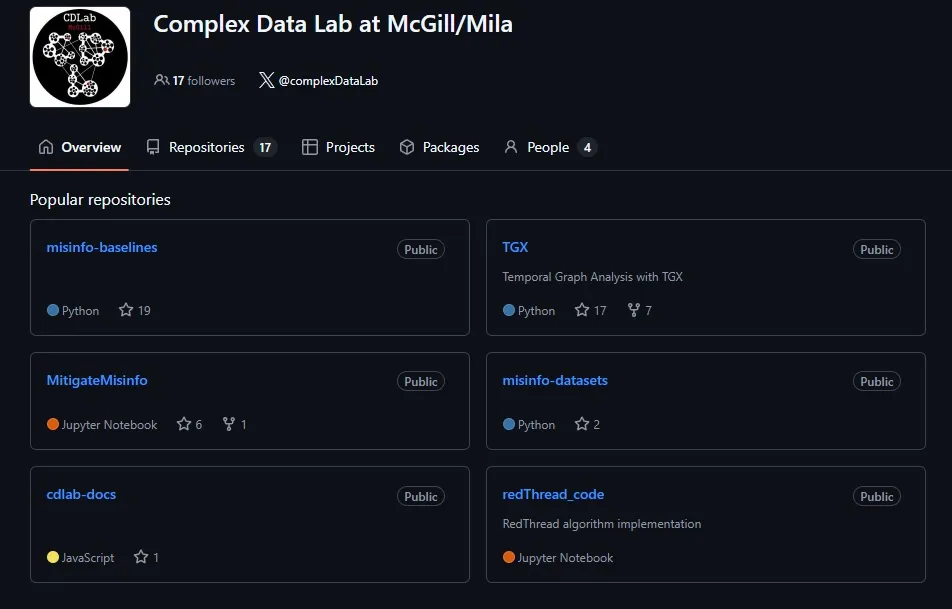Viewport: 952px width, 609px height.
Task: Go to the Packages tab
Action: (x=439, y=147)
